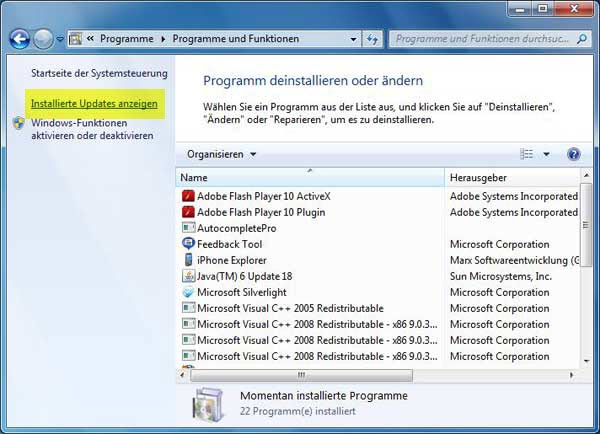This screenshot has width=600, height=434.
Task: Click the Back navigation arrow button
Action: click(x=20, y=40)
